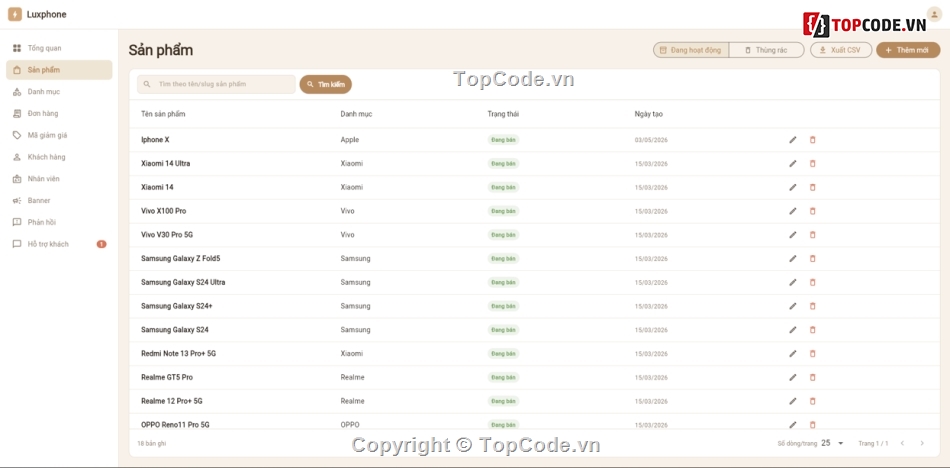Edit the Iphone X product
Screen dimensions: 950x468
click(x=792, y=140)
